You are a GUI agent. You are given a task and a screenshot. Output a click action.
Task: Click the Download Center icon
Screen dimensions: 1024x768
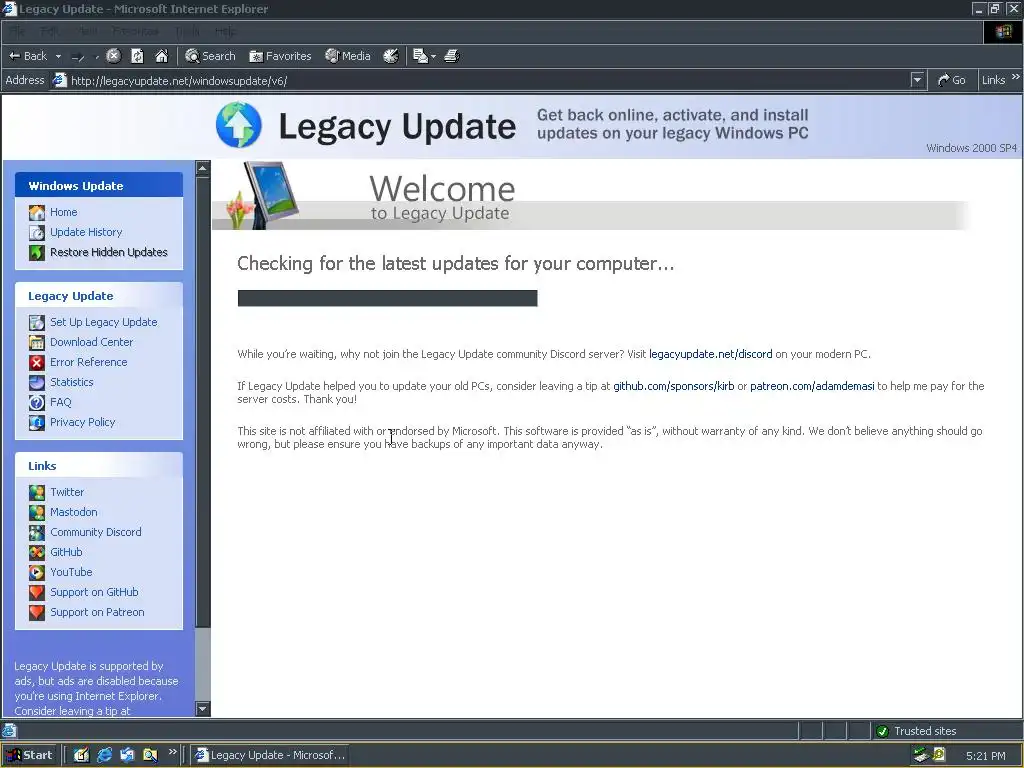37,342
